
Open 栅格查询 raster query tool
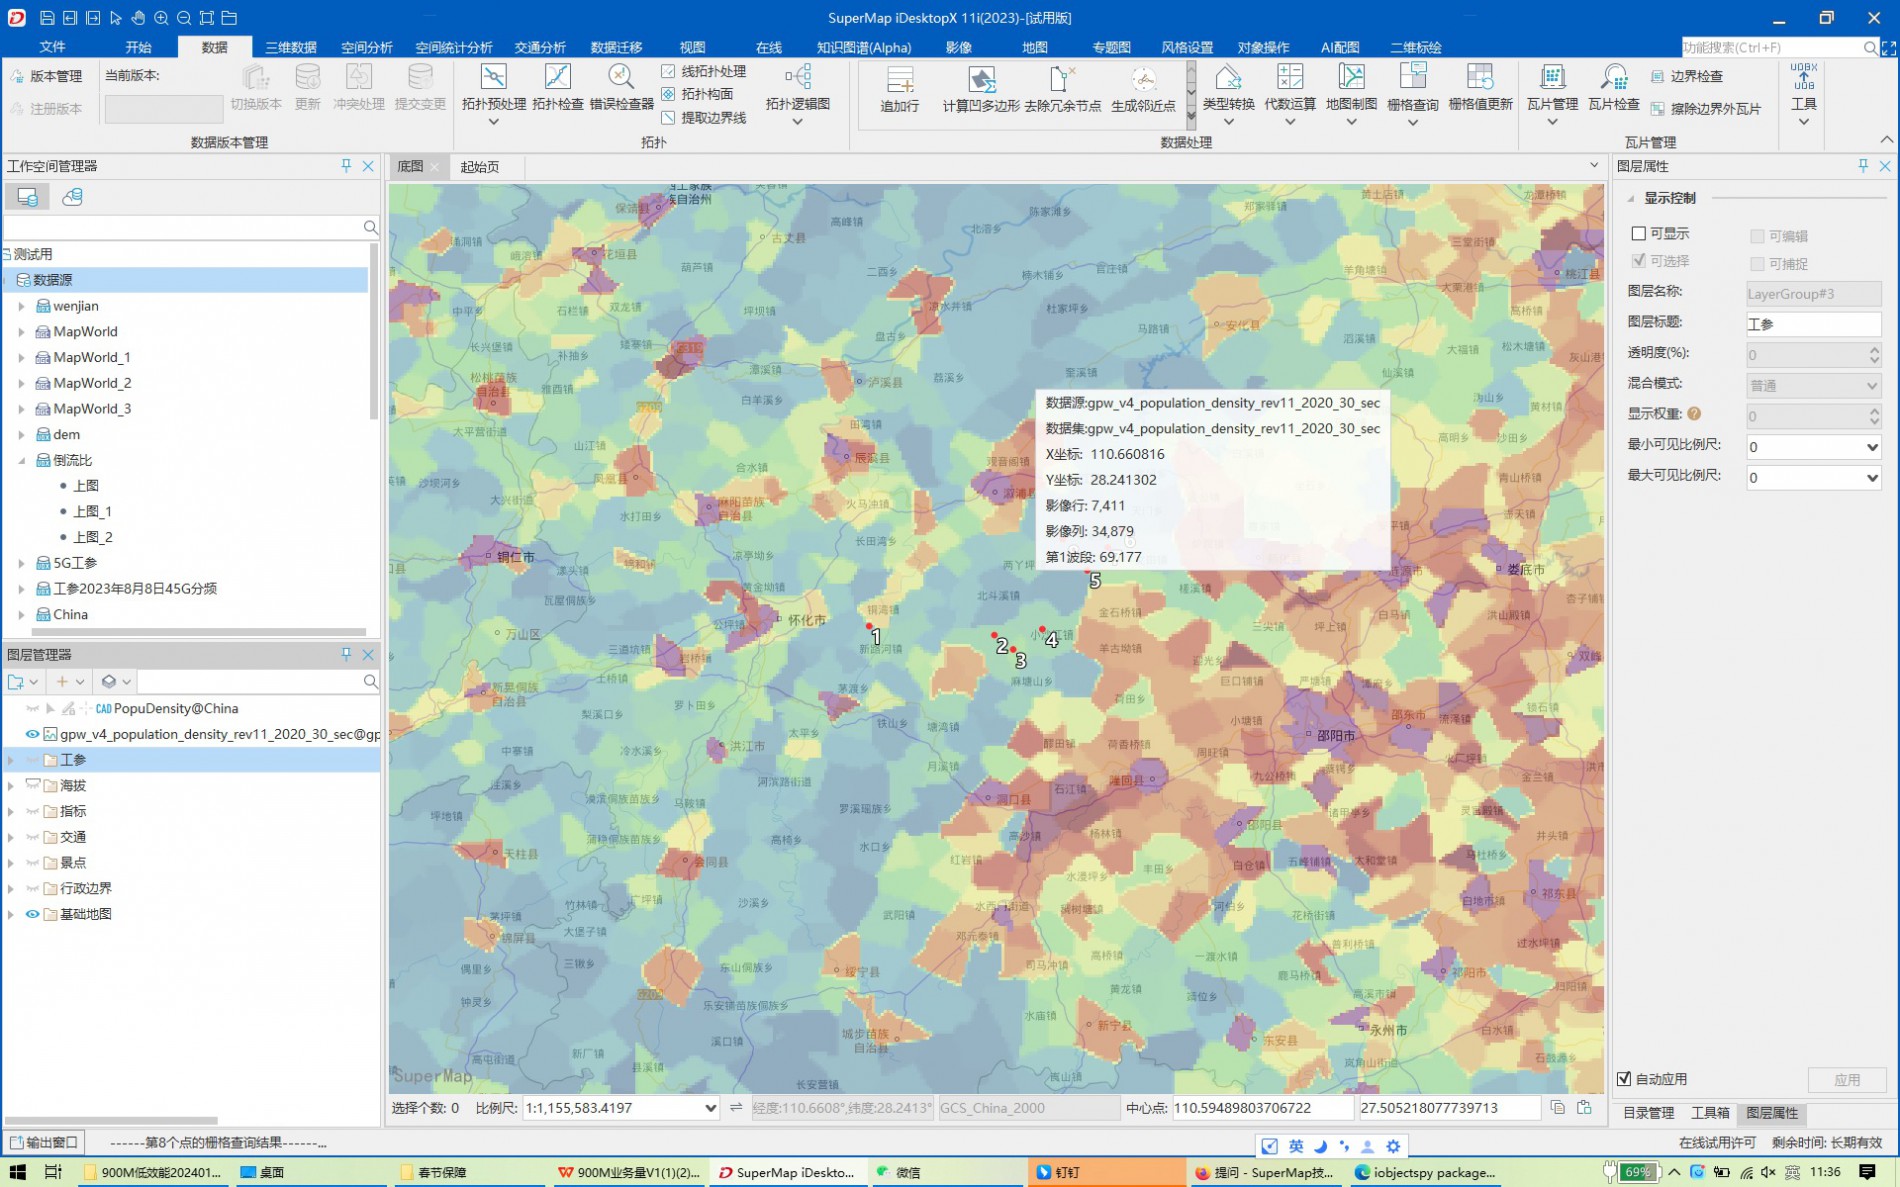click(1412, 93)
